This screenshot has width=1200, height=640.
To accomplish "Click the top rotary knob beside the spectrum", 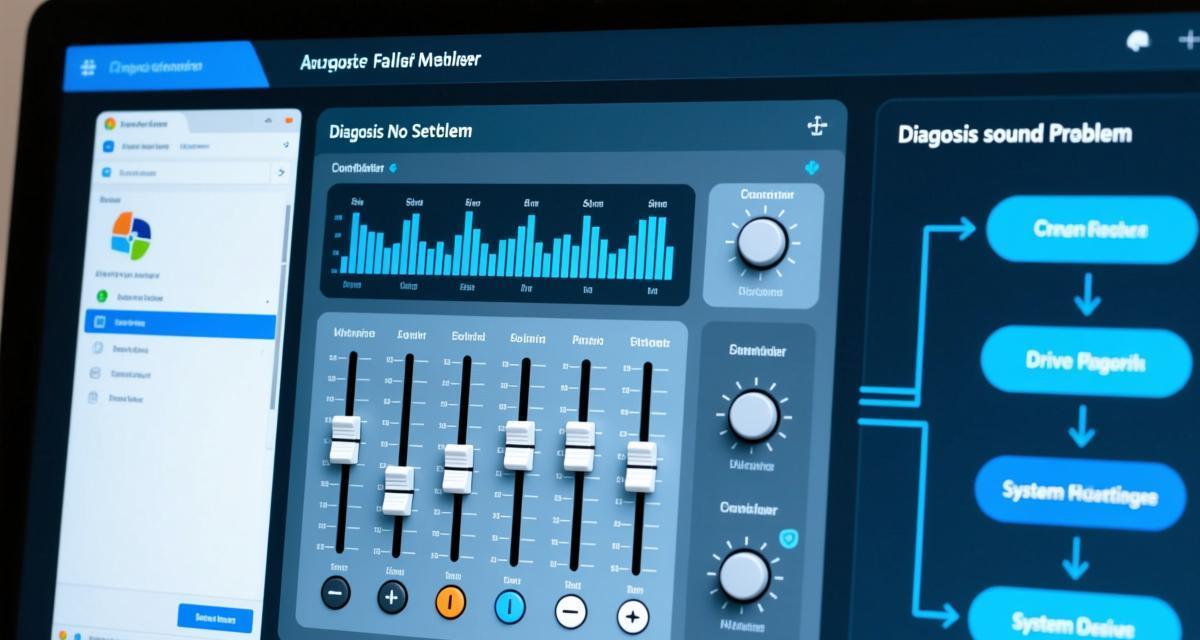I will coord(763,241).
